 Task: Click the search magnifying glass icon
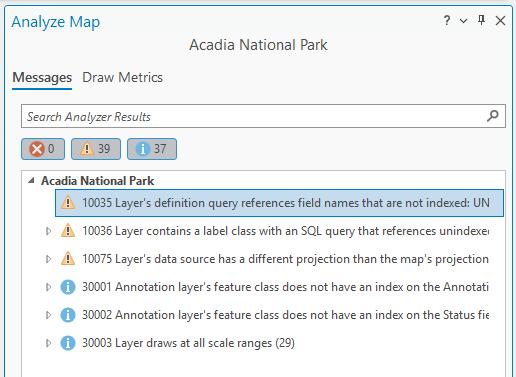[x=493, y=116]
